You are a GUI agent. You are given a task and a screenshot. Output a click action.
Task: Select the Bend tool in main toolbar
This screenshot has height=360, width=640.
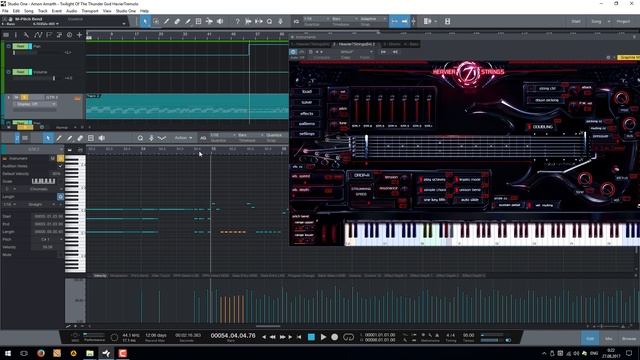(x=209, y=21)
